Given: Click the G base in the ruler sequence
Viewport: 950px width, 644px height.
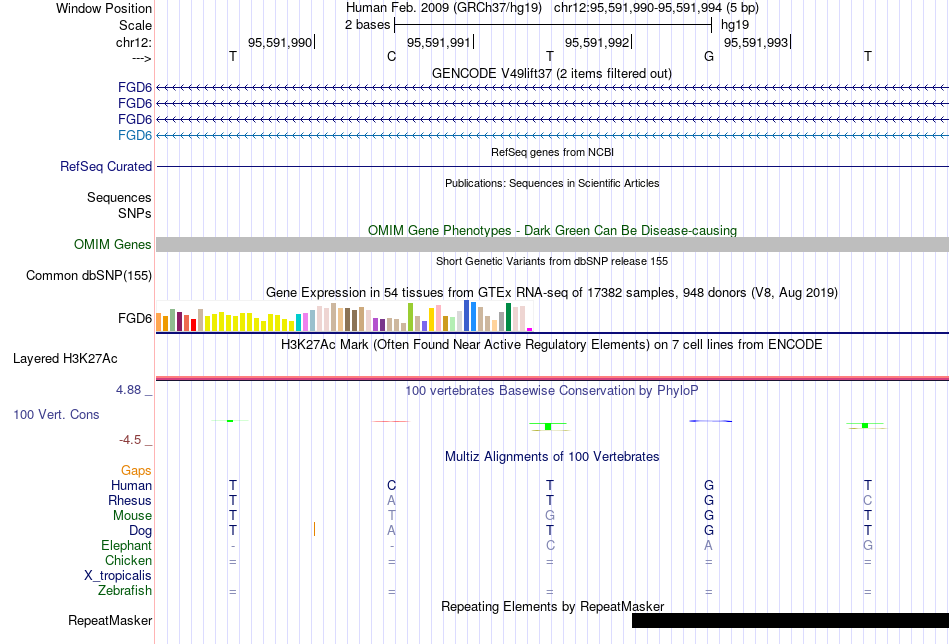Looking at the screenshot, I should [x=709, y=56].
